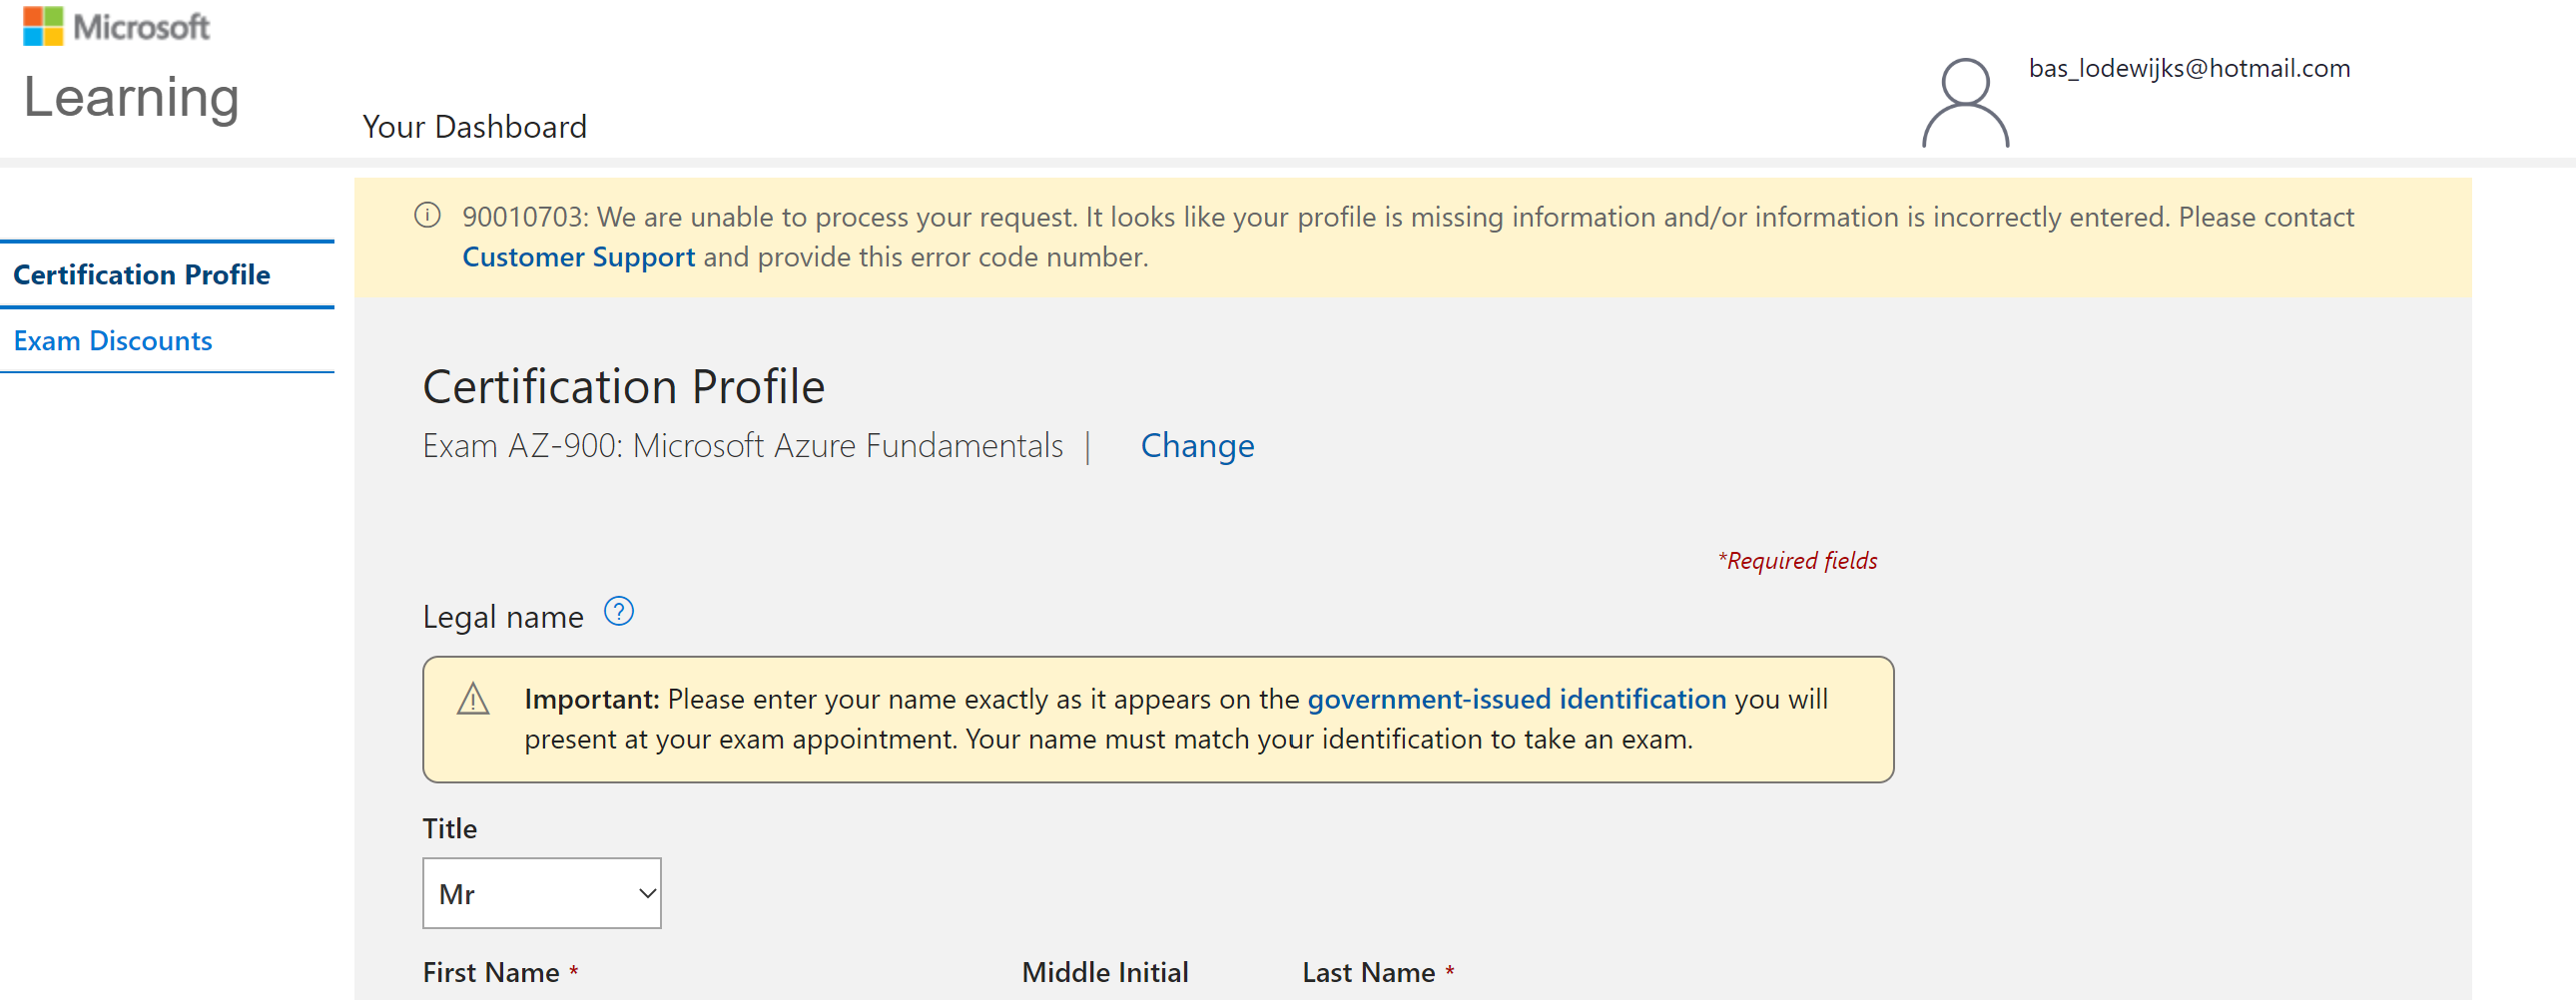Click the Last Name field label
2576x1000 pixels.
click(x=1368, y=972)
